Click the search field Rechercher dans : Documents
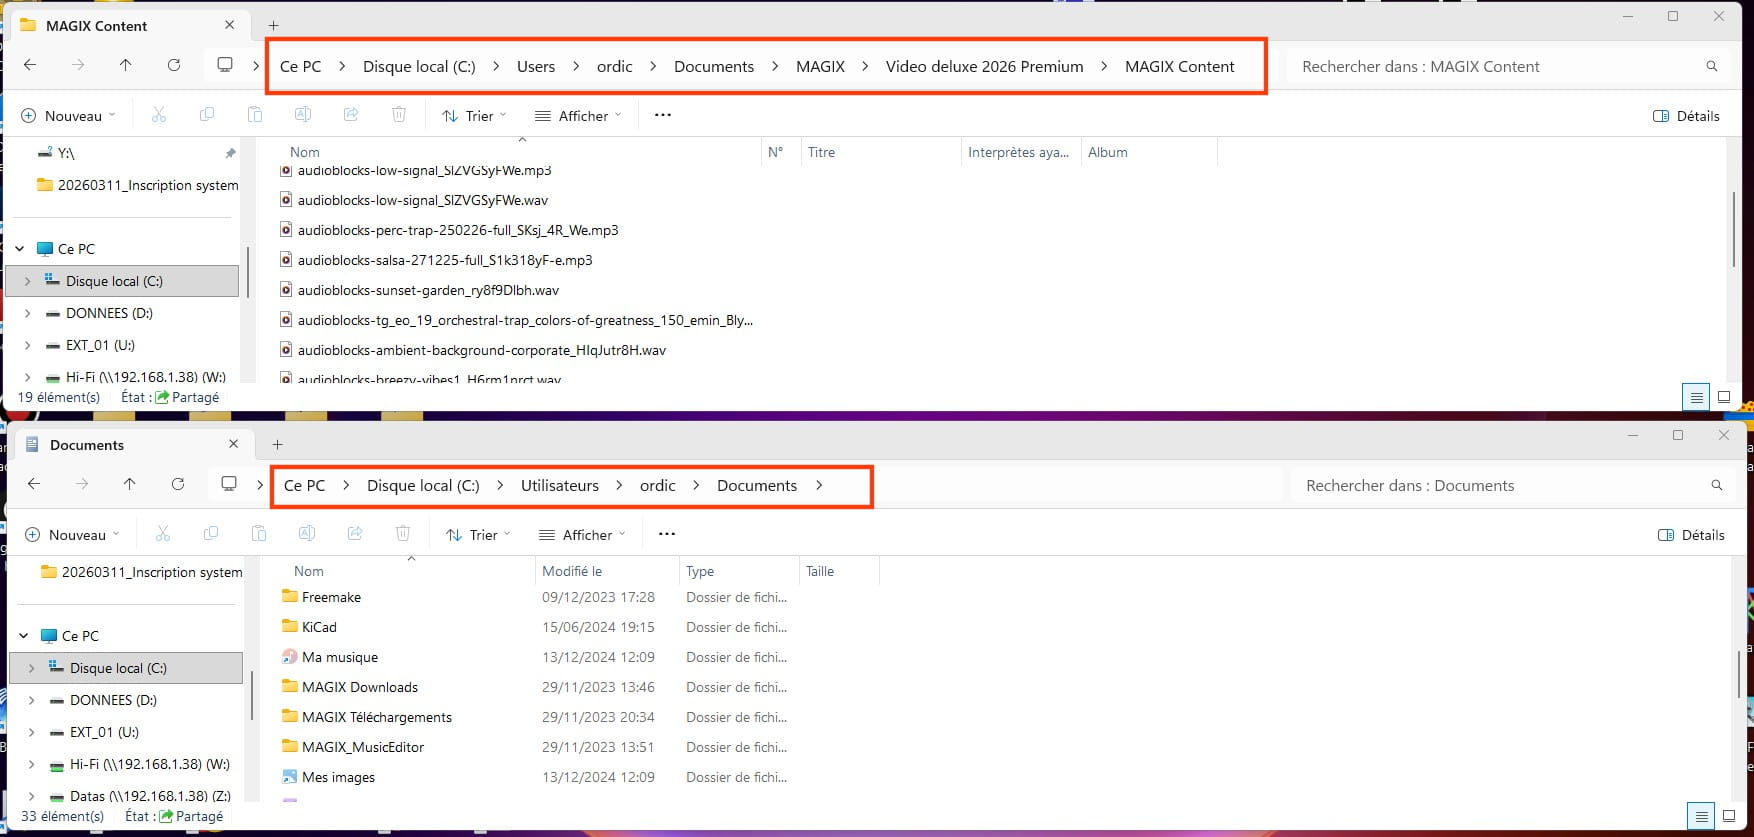The width and height of the screenshot is (1754, 837). pos(1500,485)
